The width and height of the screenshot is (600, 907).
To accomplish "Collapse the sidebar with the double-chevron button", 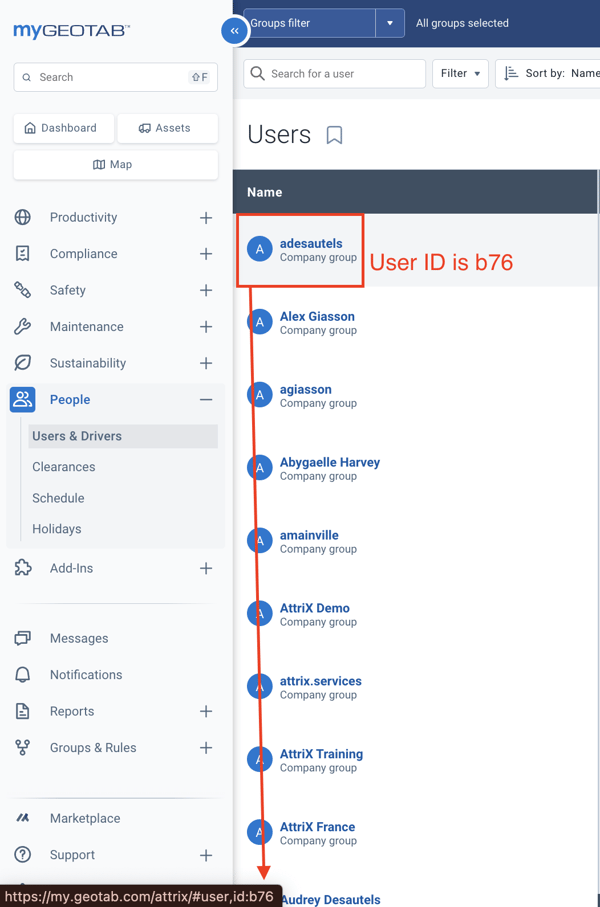I will 234,31.
